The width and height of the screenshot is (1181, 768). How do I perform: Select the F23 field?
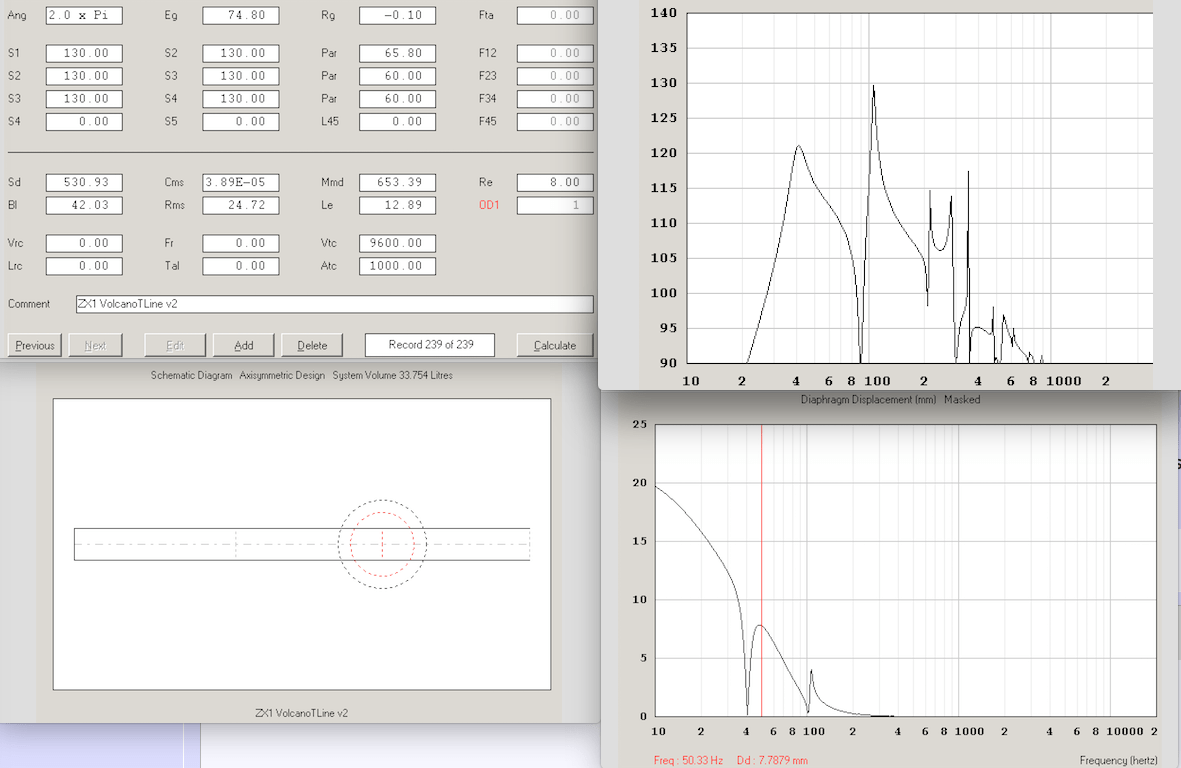(555, 76)
